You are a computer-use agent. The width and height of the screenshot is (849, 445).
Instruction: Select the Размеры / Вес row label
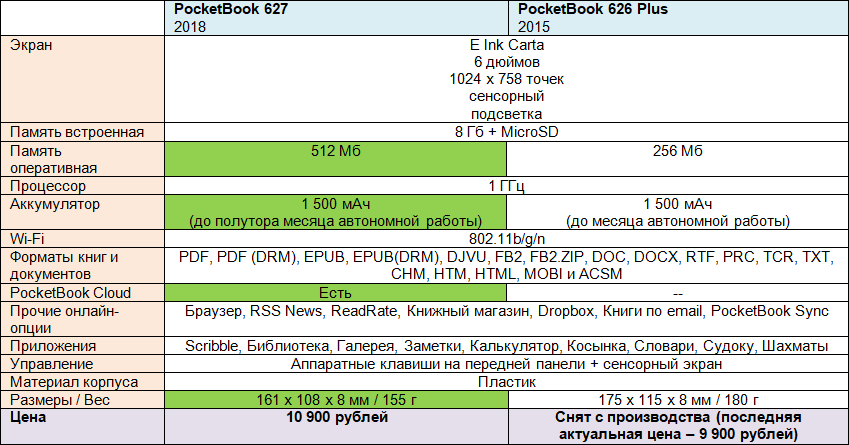click(x=82, y=400)
